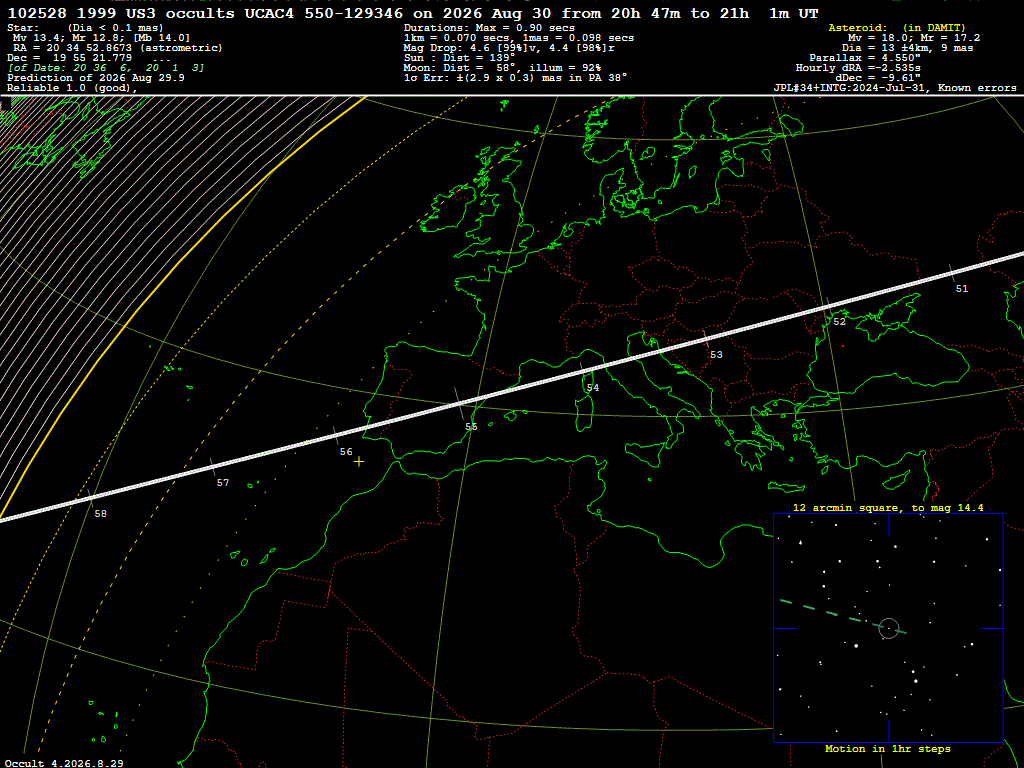The image size is (1024, 768).
Task: Click the target circle in star chart
Action: point(889,628)
